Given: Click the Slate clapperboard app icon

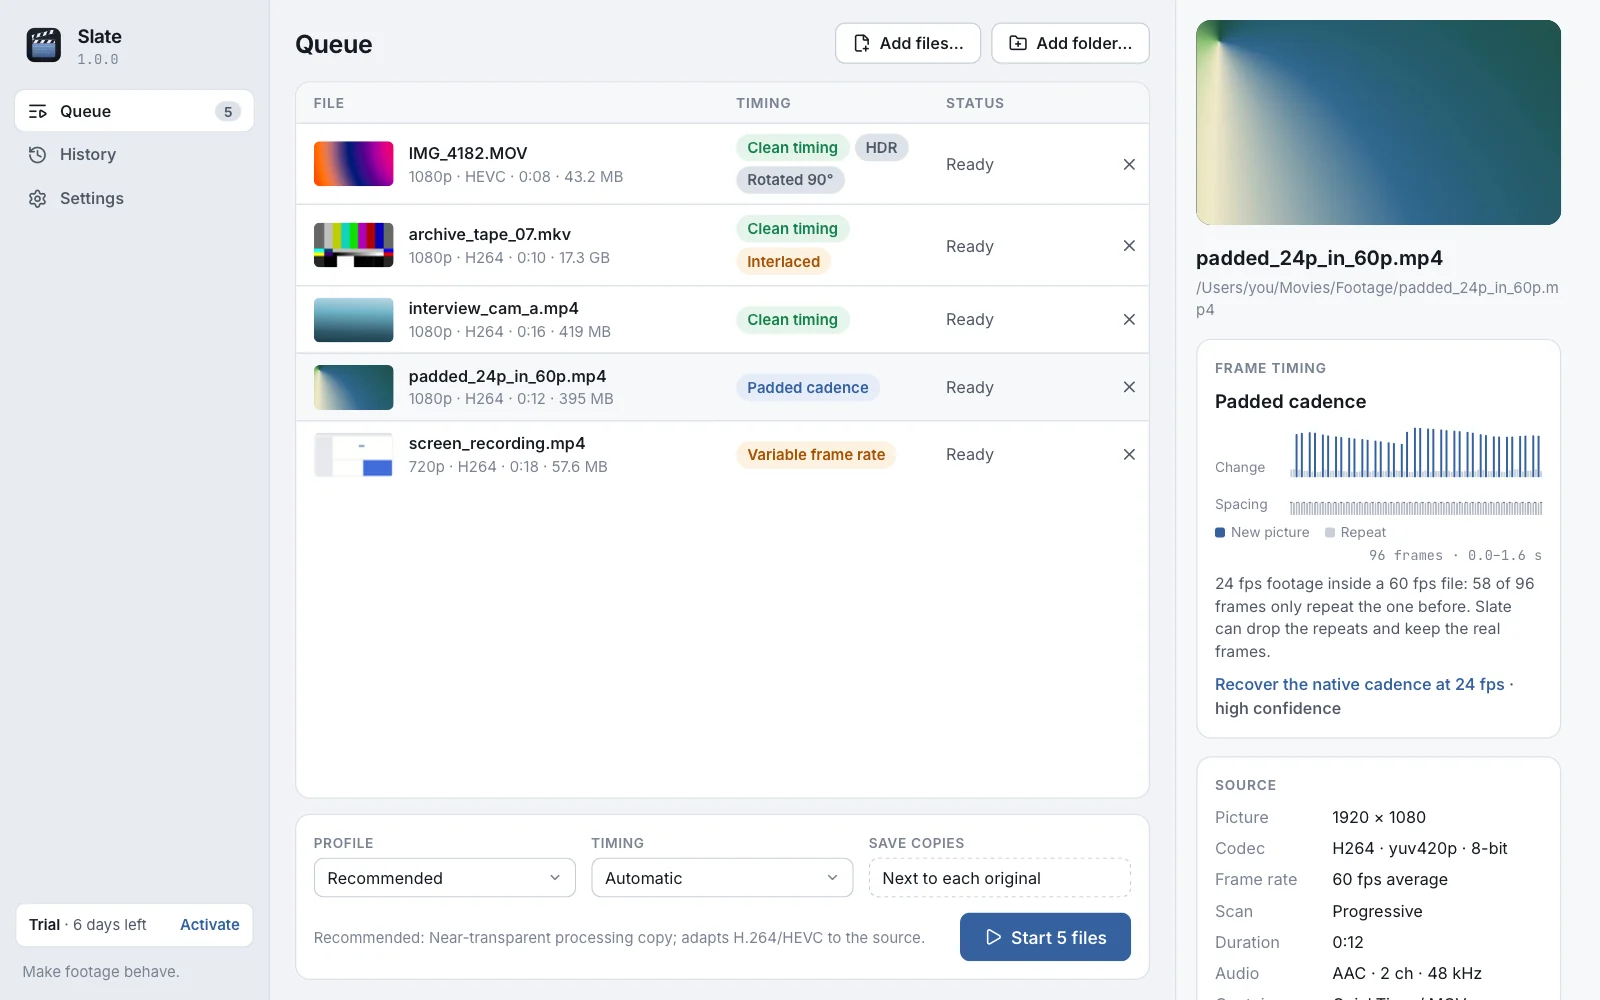Looking at the screenshot, I should pos(44,45).
